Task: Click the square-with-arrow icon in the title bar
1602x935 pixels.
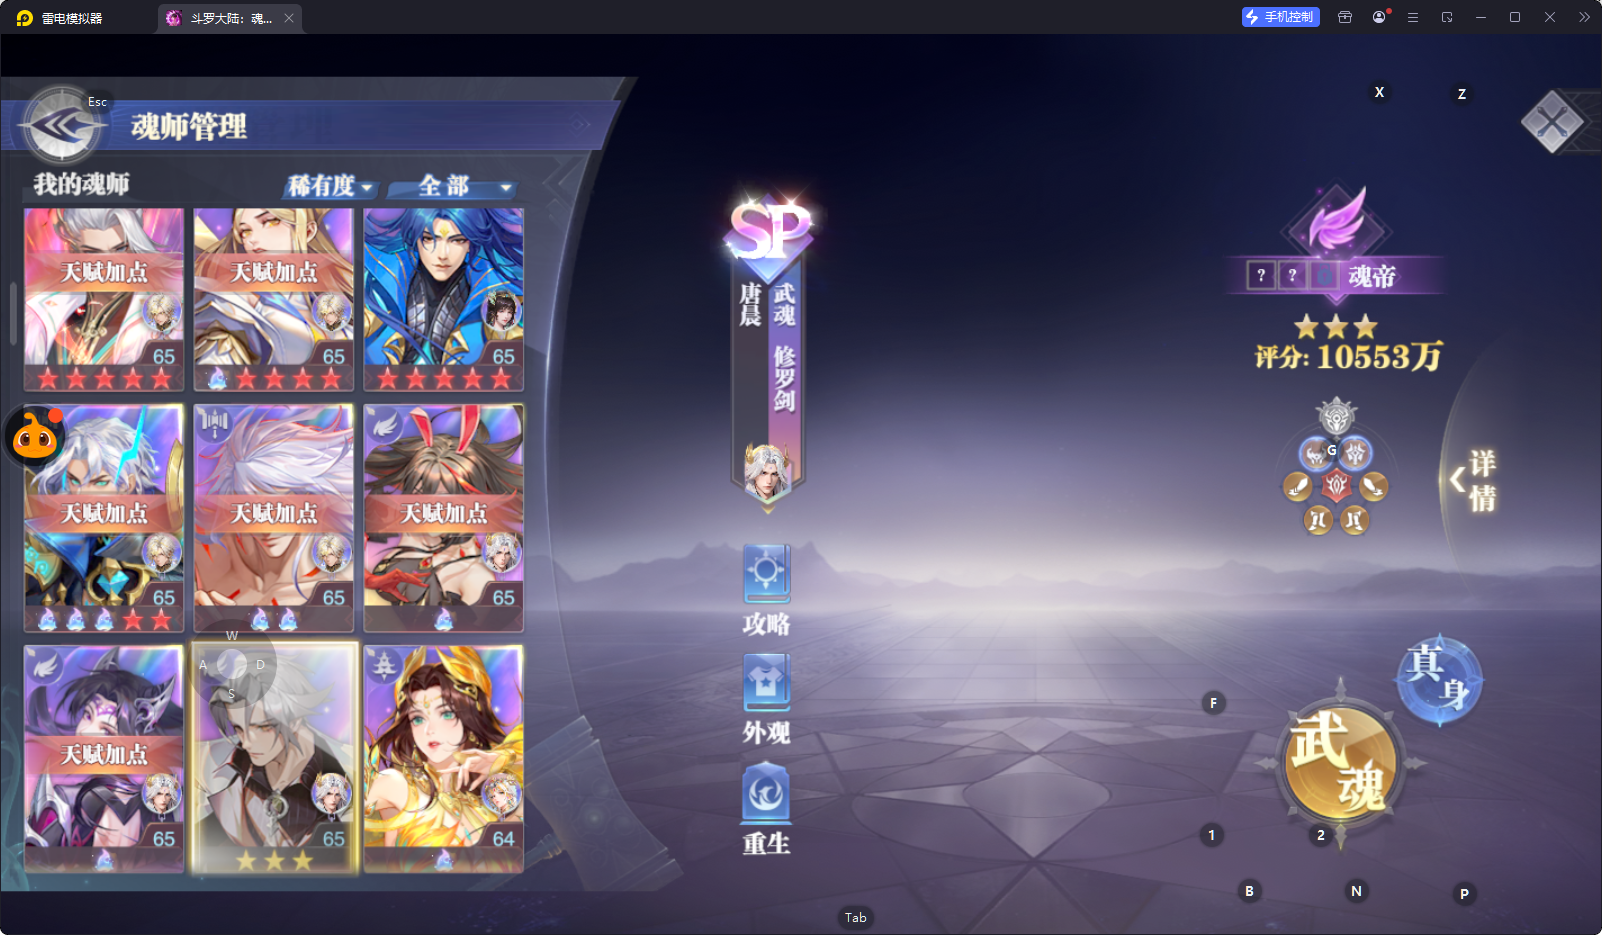Action: 1447,17
